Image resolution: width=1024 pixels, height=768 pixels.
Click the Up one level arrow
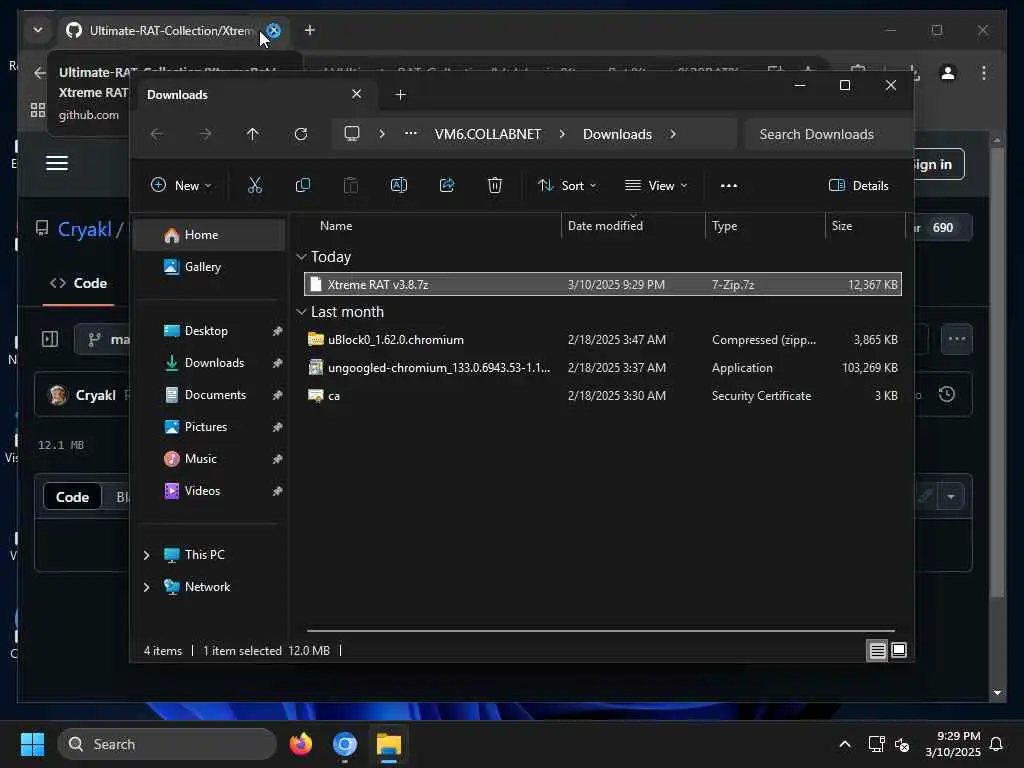point(253,134)
